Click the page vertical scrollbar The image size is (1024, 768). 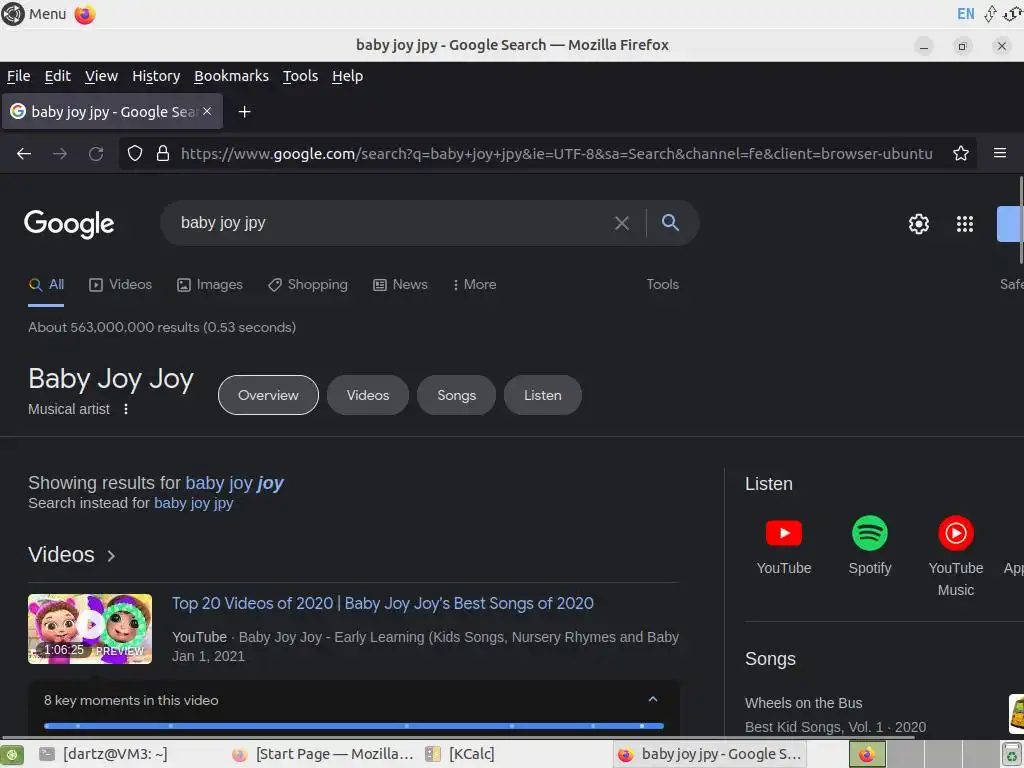pyautogui.click(x=1021, y=221)
